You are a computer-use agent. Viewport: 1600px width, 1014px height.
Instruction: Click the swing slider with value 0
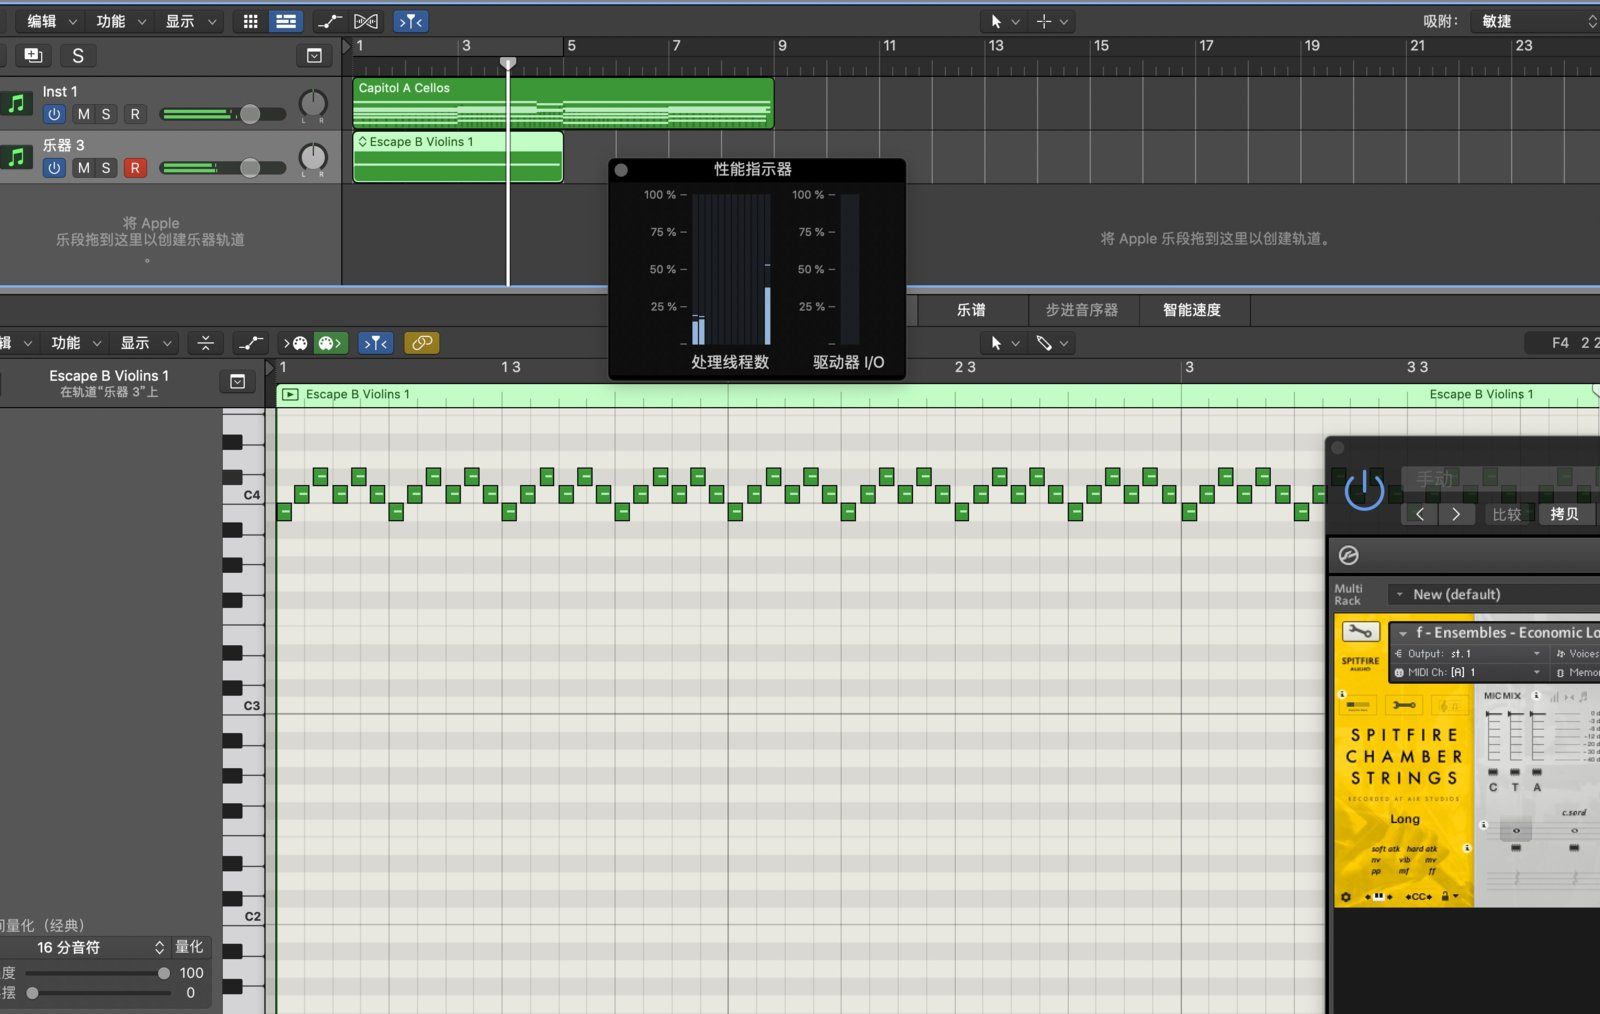pyautogui.click(x=97, y=993)
